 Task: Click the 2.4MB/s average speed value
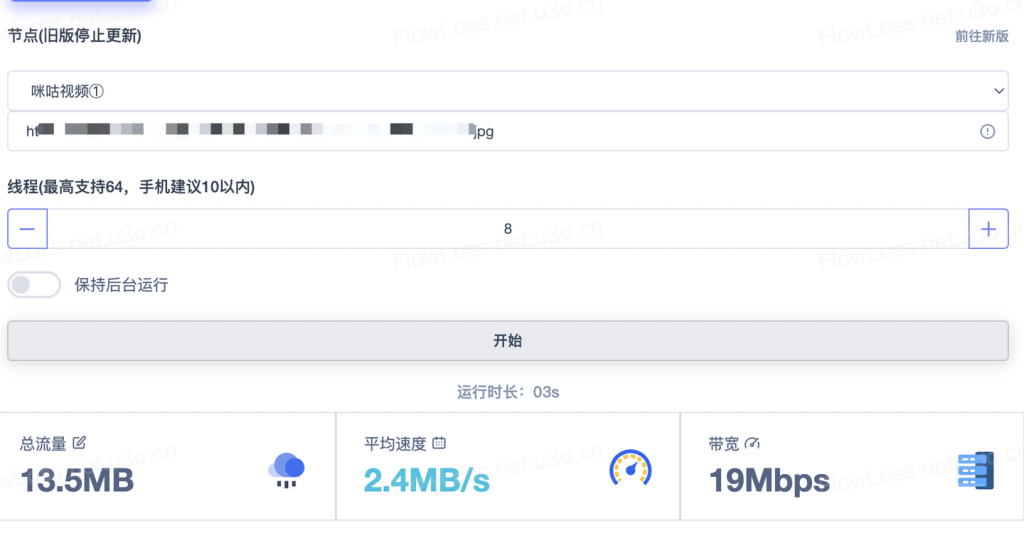point(426,481)
